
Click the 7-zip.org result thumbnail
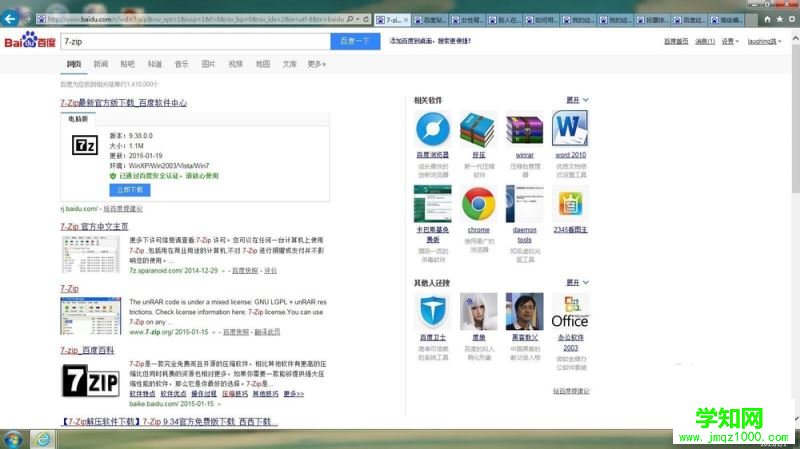click(x=91, y=316)
